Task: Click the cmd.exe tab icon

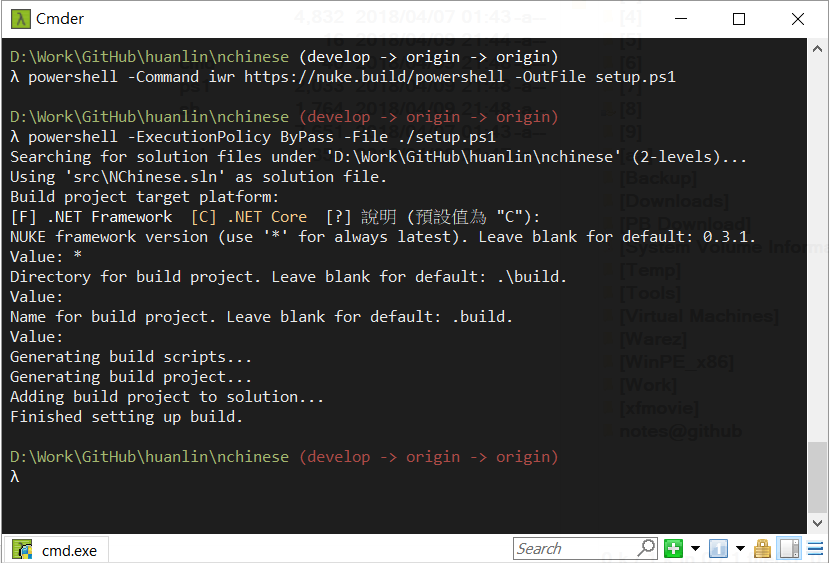Action: (x=22, y=550)
